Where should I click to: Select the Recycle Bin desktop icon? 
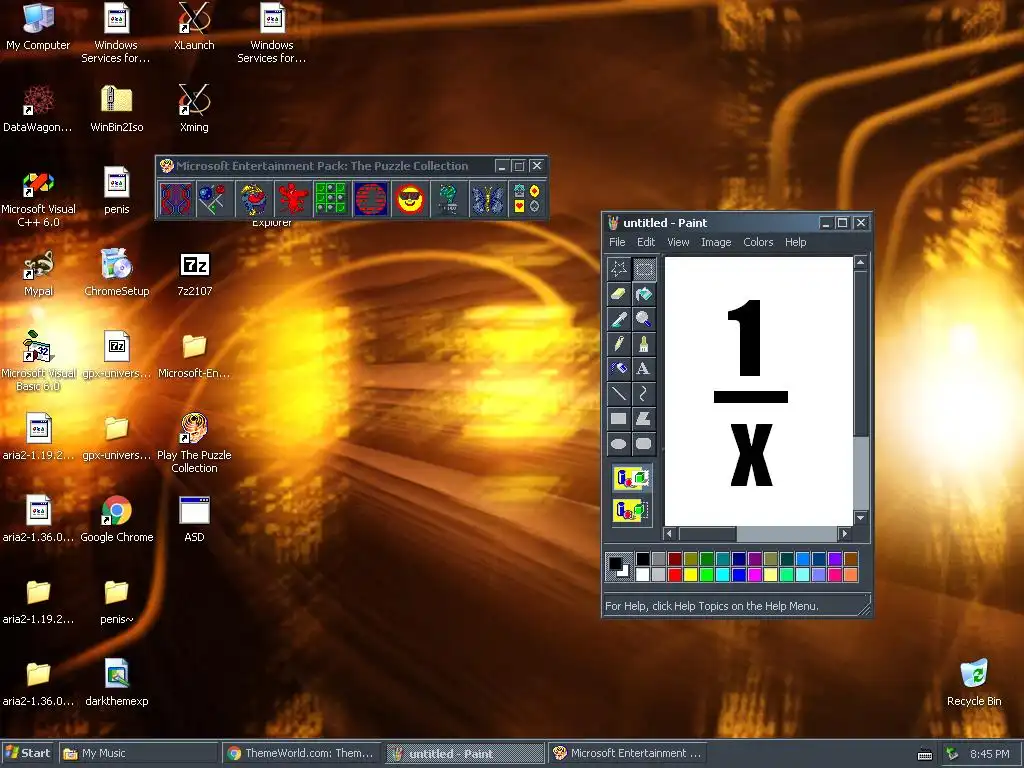click(974, 682)
